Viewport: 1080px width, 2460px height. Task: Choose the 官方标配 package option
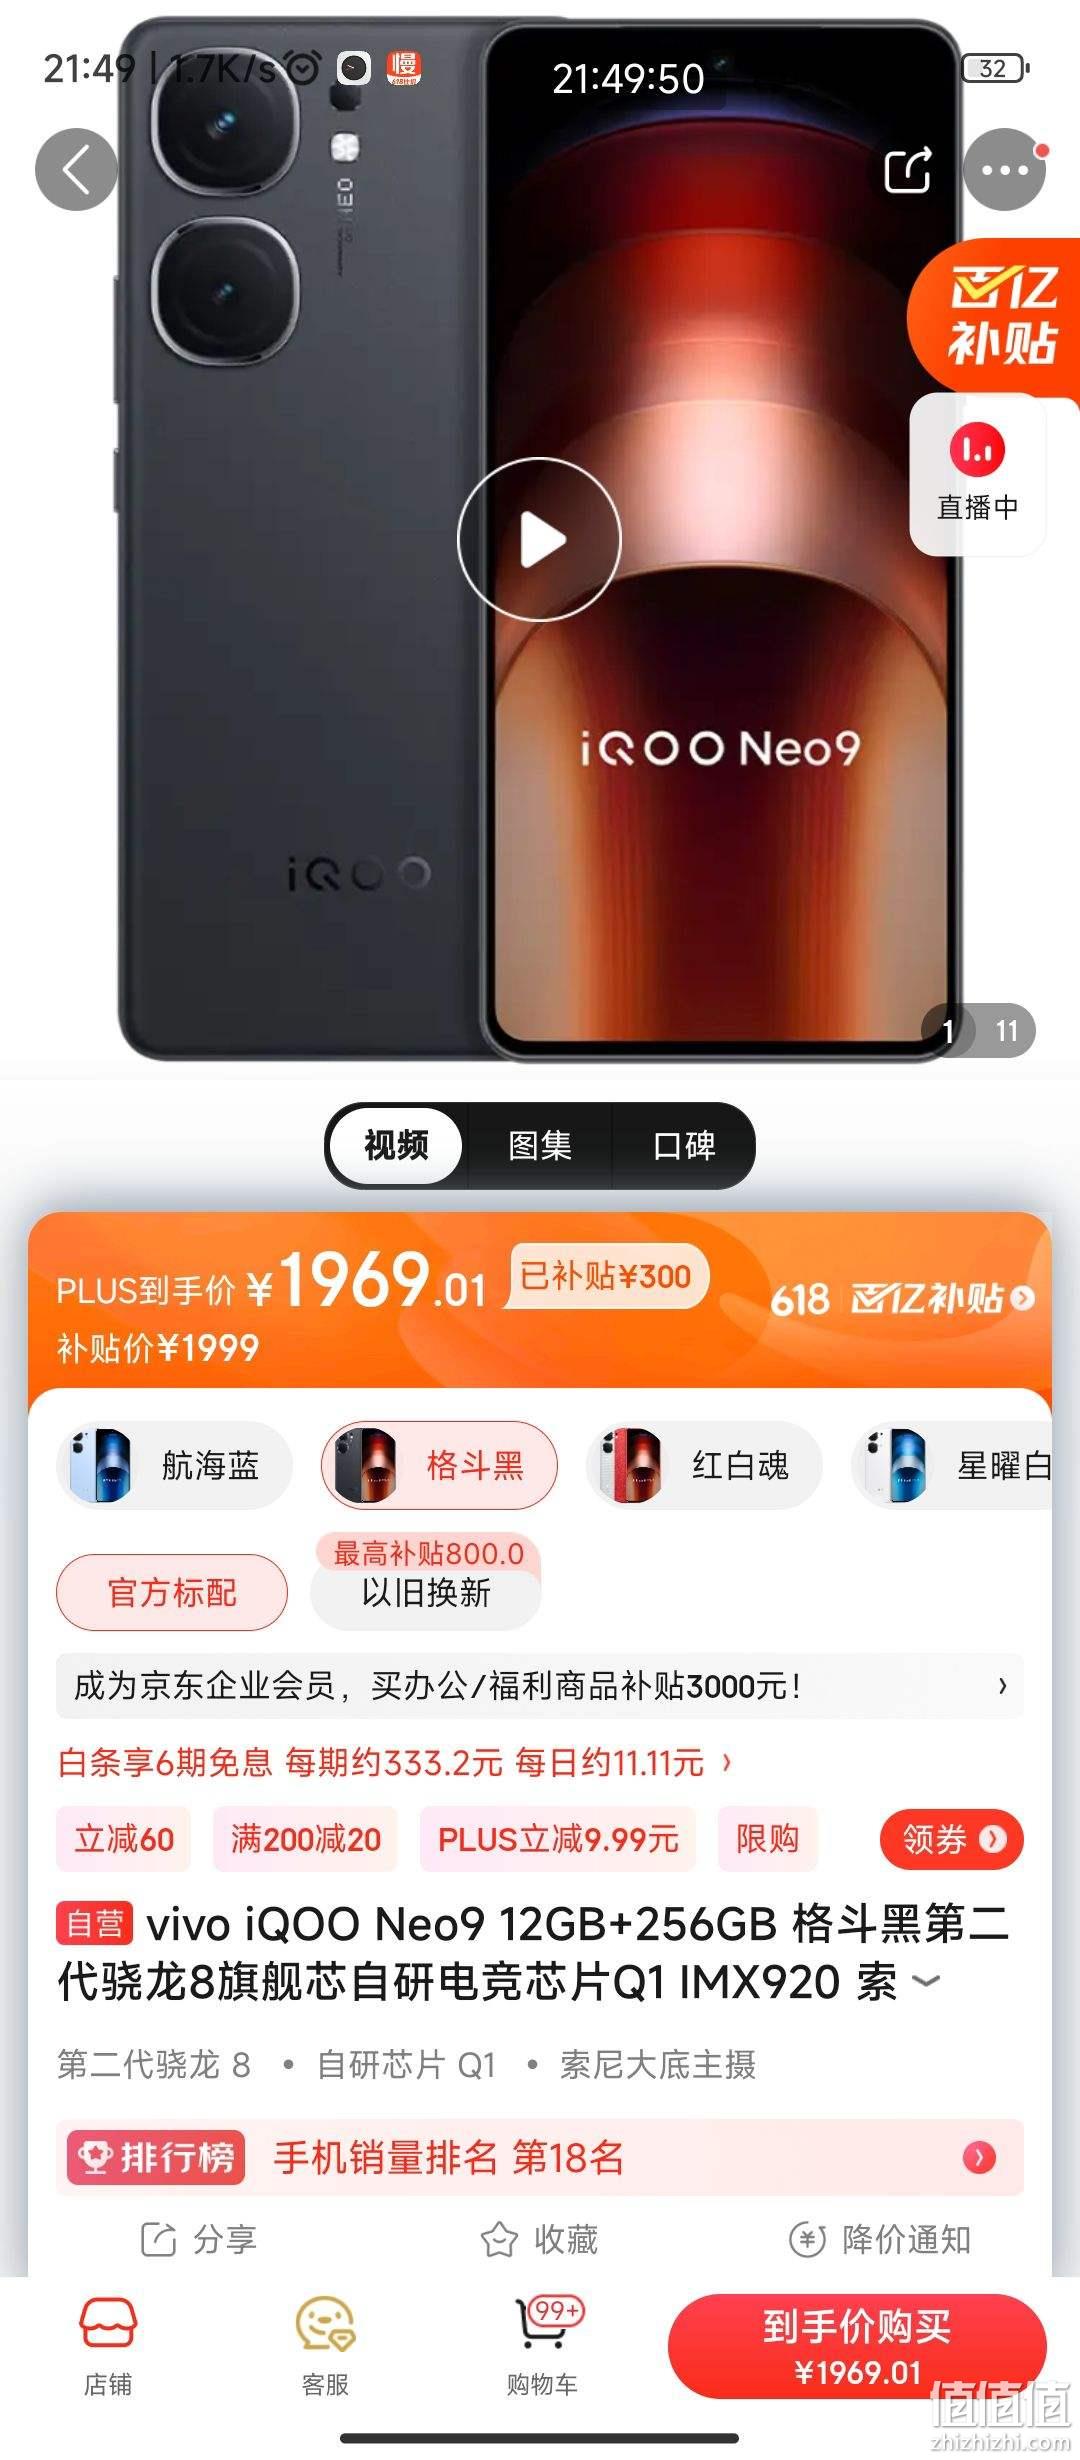click(172, 1592)
